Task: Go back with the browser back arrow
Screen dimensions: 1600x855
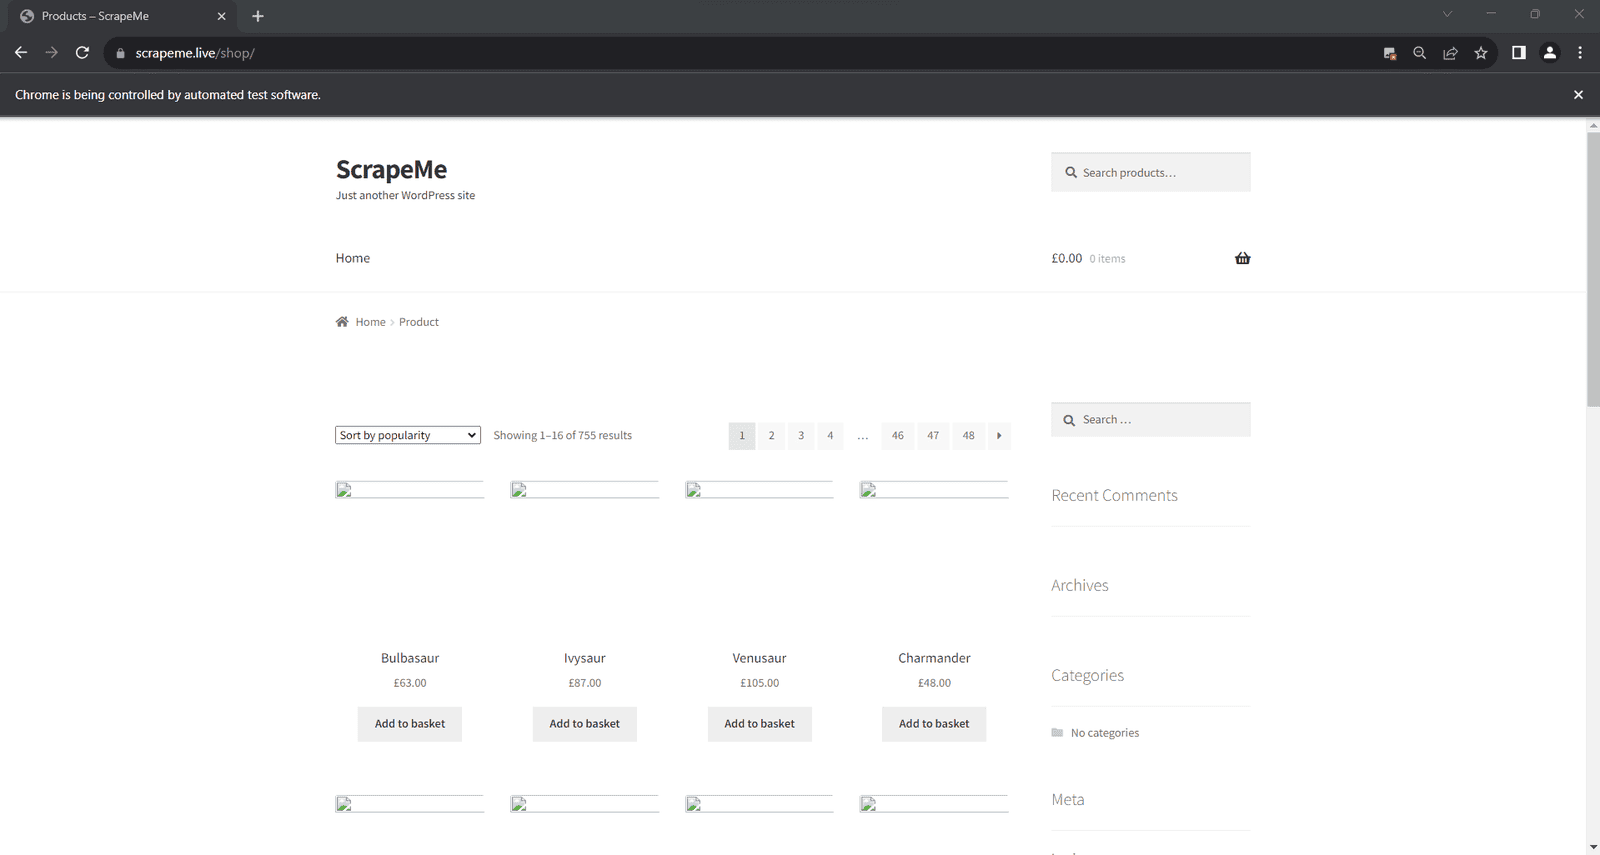Action: tap(21, 53)
